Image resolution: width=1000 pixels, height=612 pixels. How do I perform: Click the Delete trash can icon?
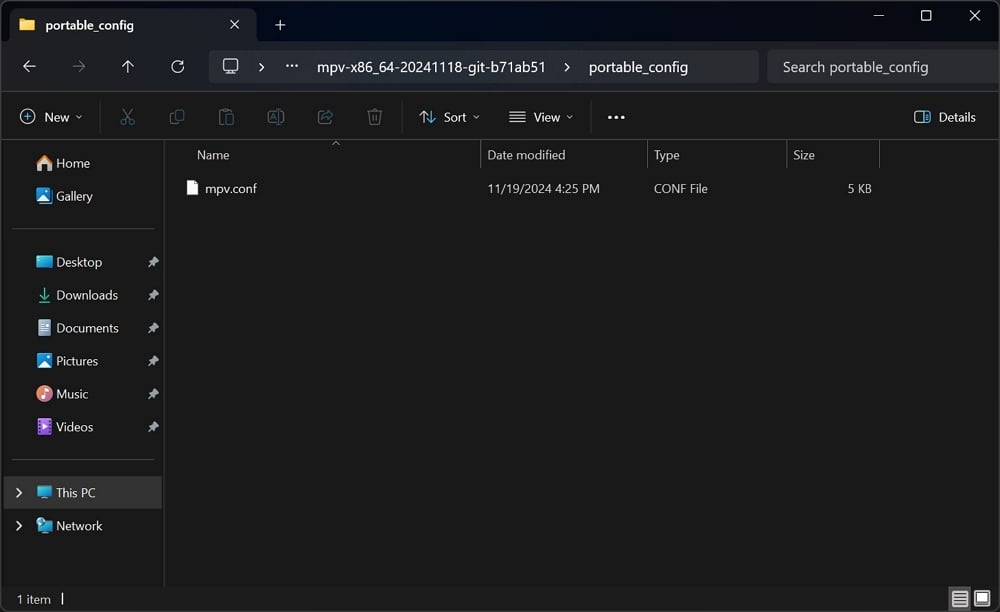pos(374,117)
